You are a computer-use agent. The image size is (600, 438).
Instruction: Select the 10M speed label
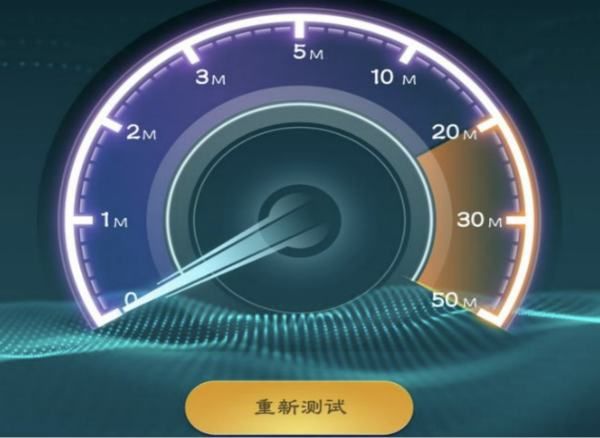click(x=394, y=78)
